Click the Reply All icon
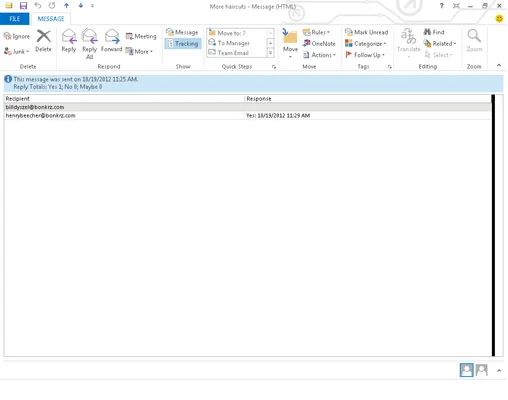The image size is (508, 400). [90, 36]
